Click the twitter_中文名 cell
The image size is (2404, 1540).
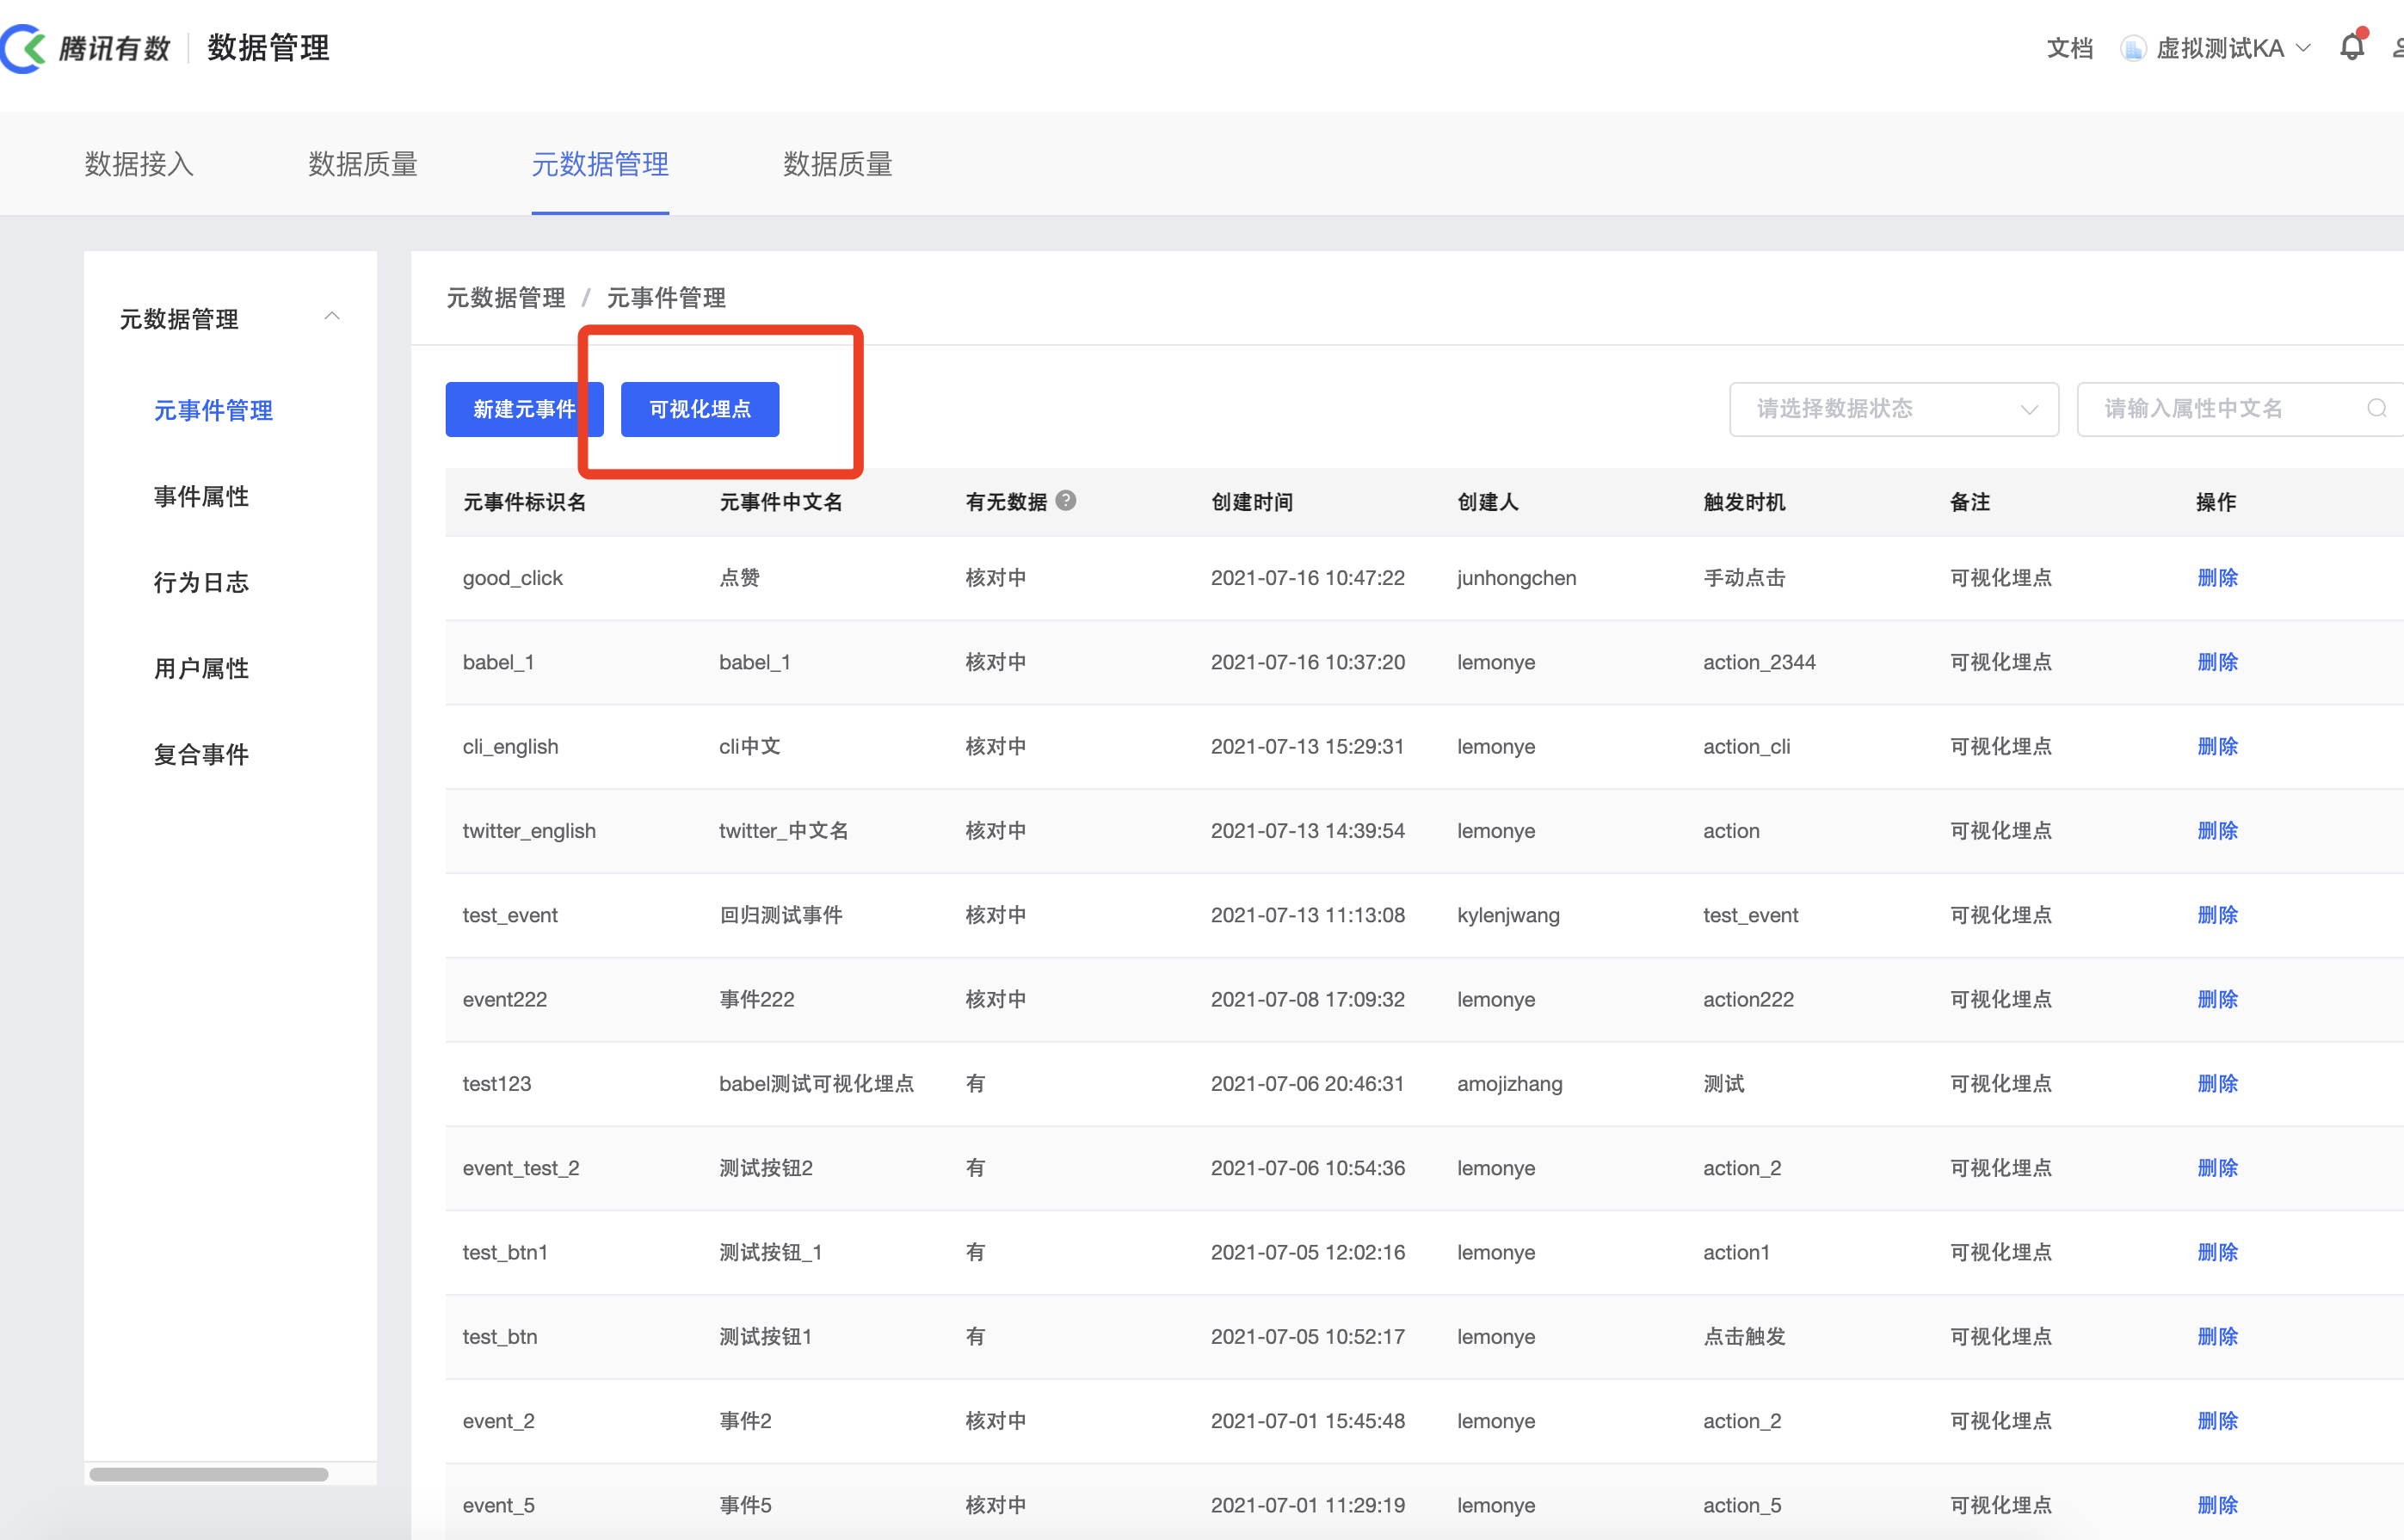[784, 831]
